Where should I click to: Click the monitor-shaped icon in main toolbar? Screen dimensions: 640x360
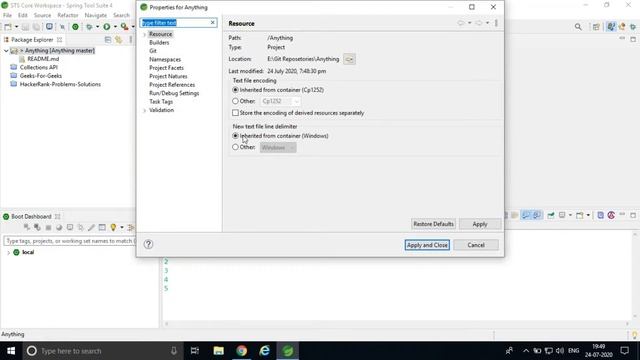coord(49,27)
